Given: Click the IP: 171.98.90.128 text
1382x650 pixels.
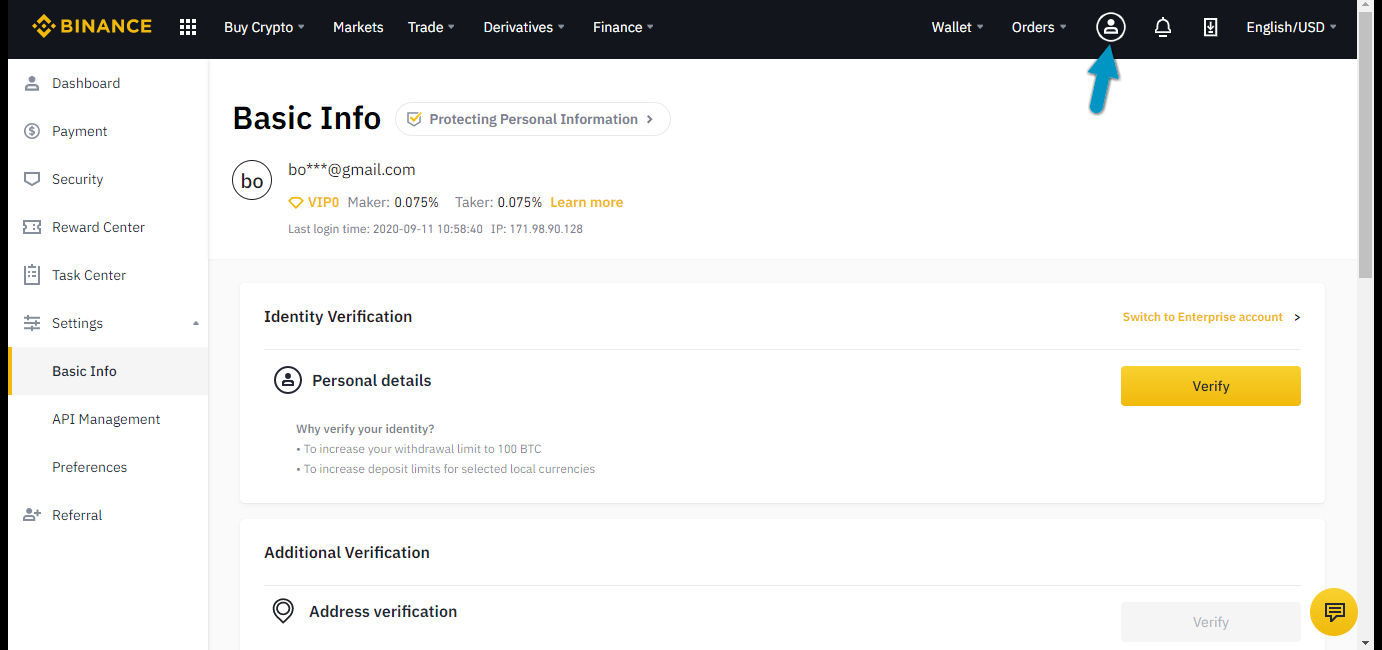Looking at the screenshot, I should pyautogui.click(x=537, y=229).
